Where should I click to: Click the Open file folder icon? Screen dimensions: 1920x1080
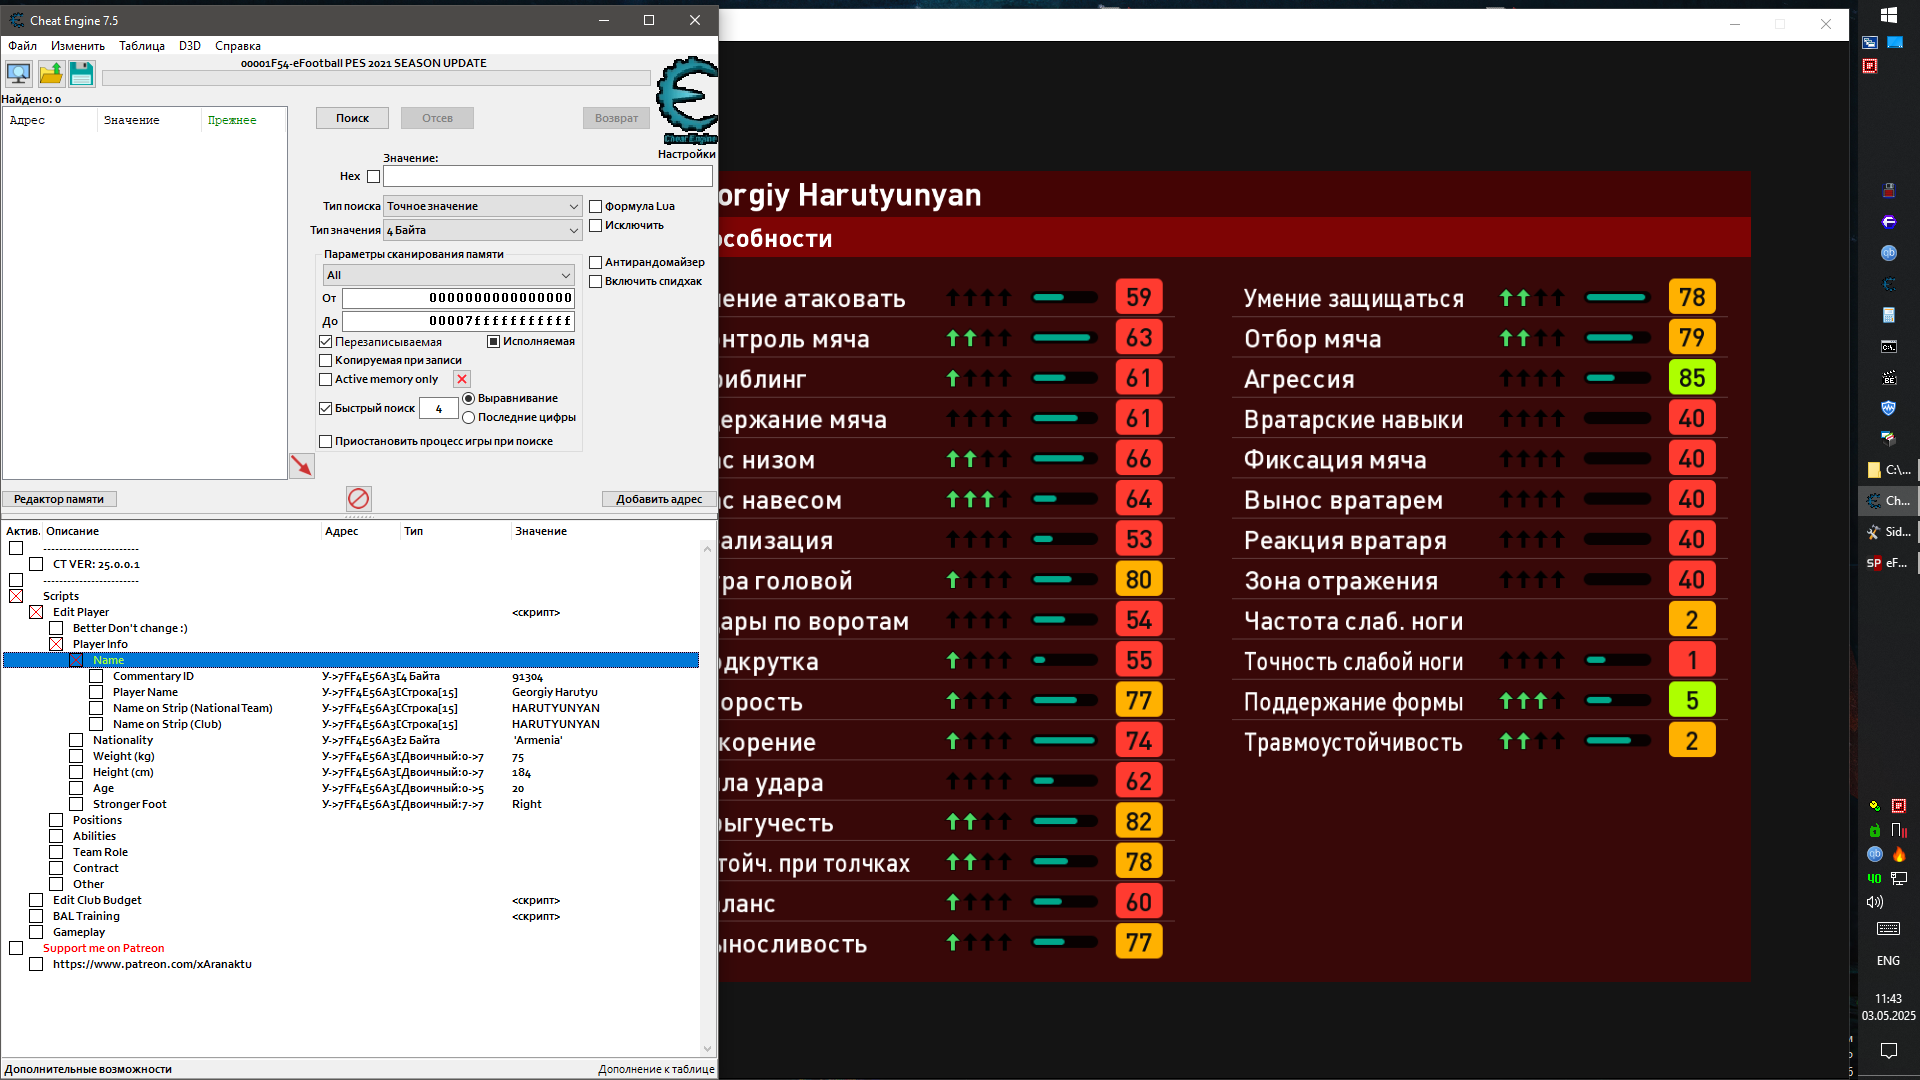[51, 73]
